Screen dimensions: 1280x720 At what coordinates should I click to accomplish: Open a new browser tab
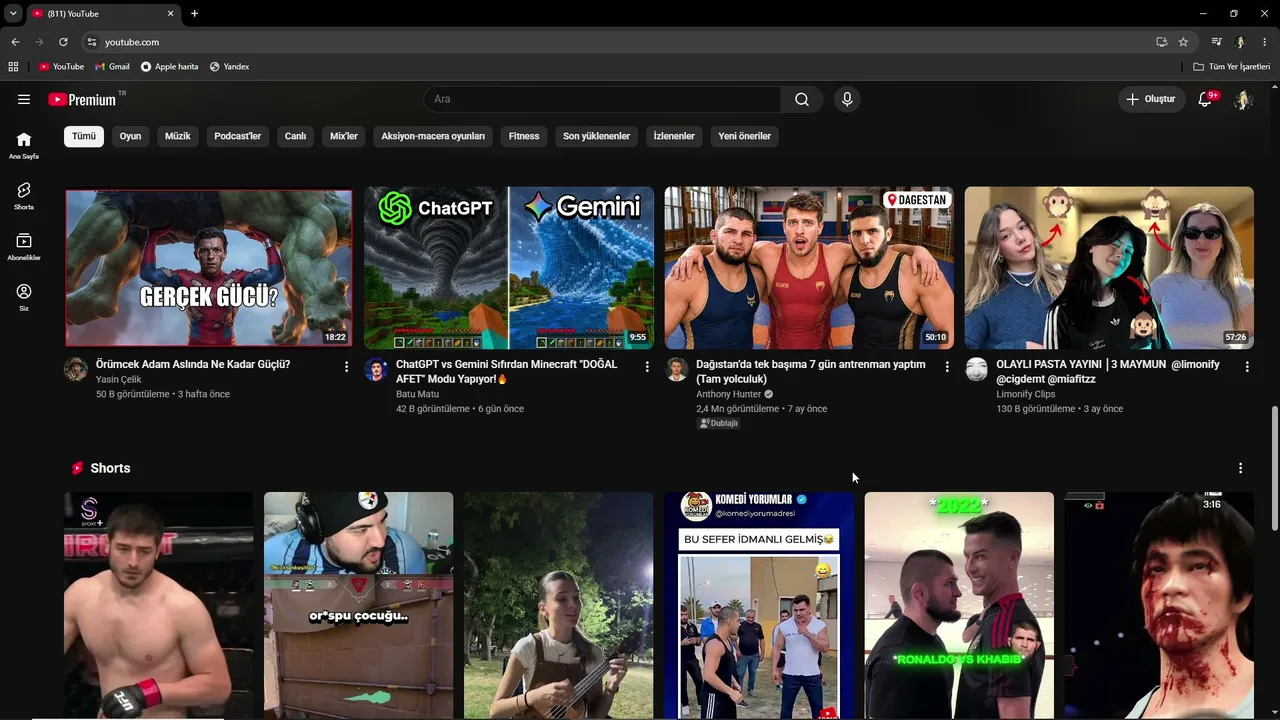click(194, 14)
